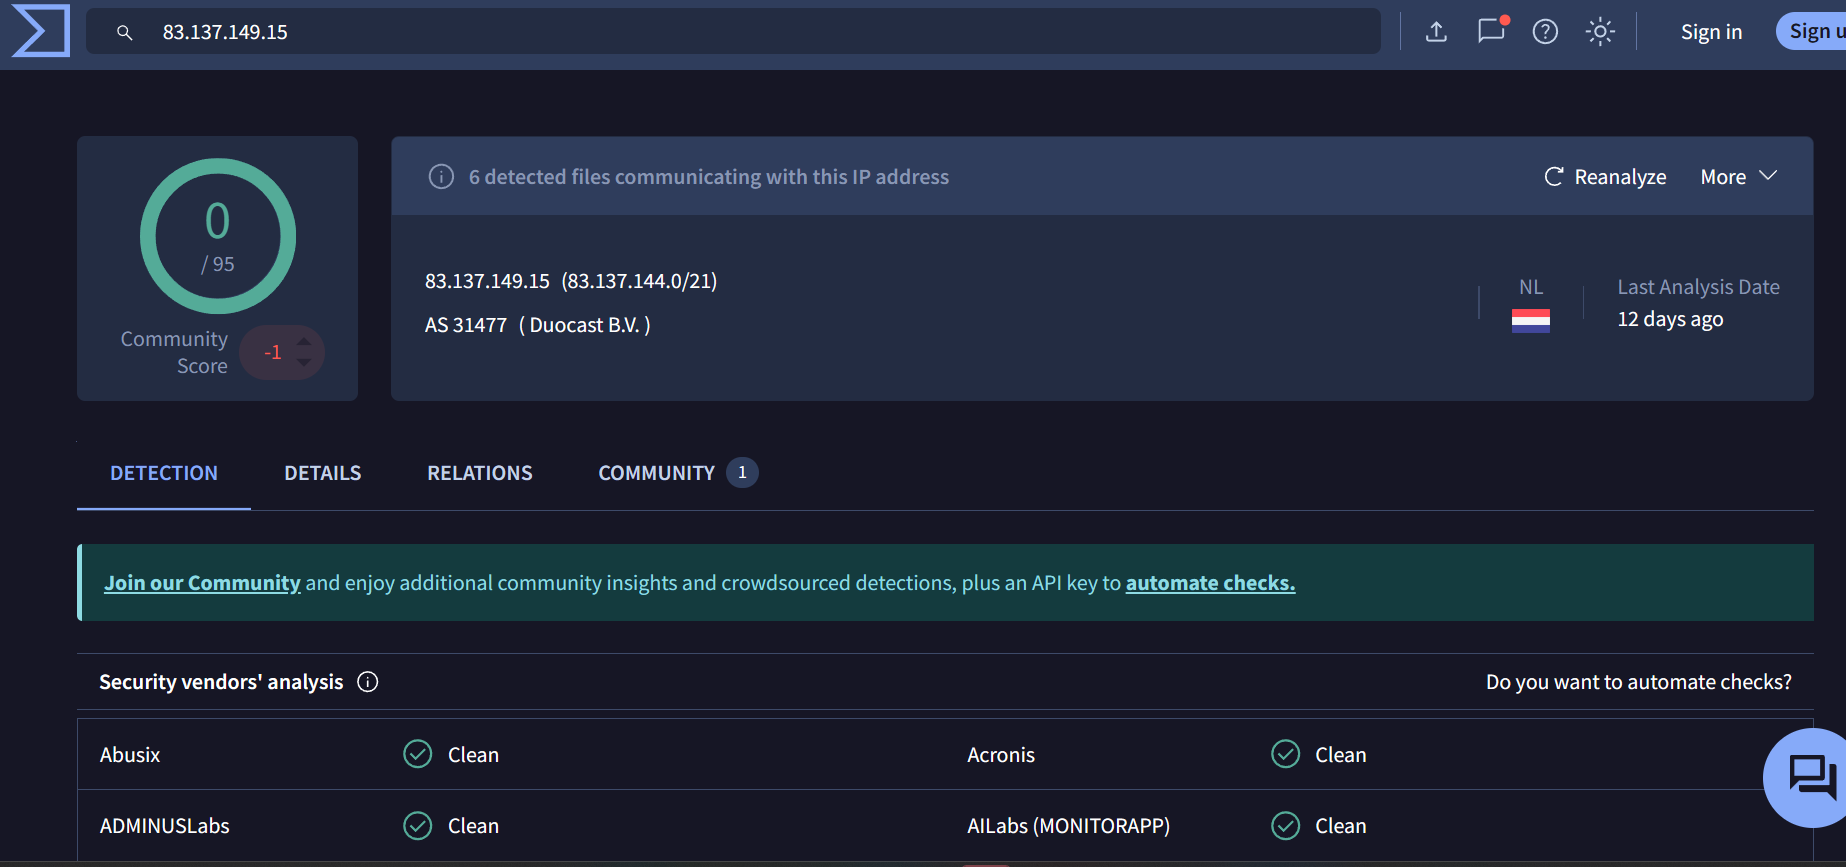1846x867 pixels.
Task: Open the help question mark icon
Action: click(1545, 32)
